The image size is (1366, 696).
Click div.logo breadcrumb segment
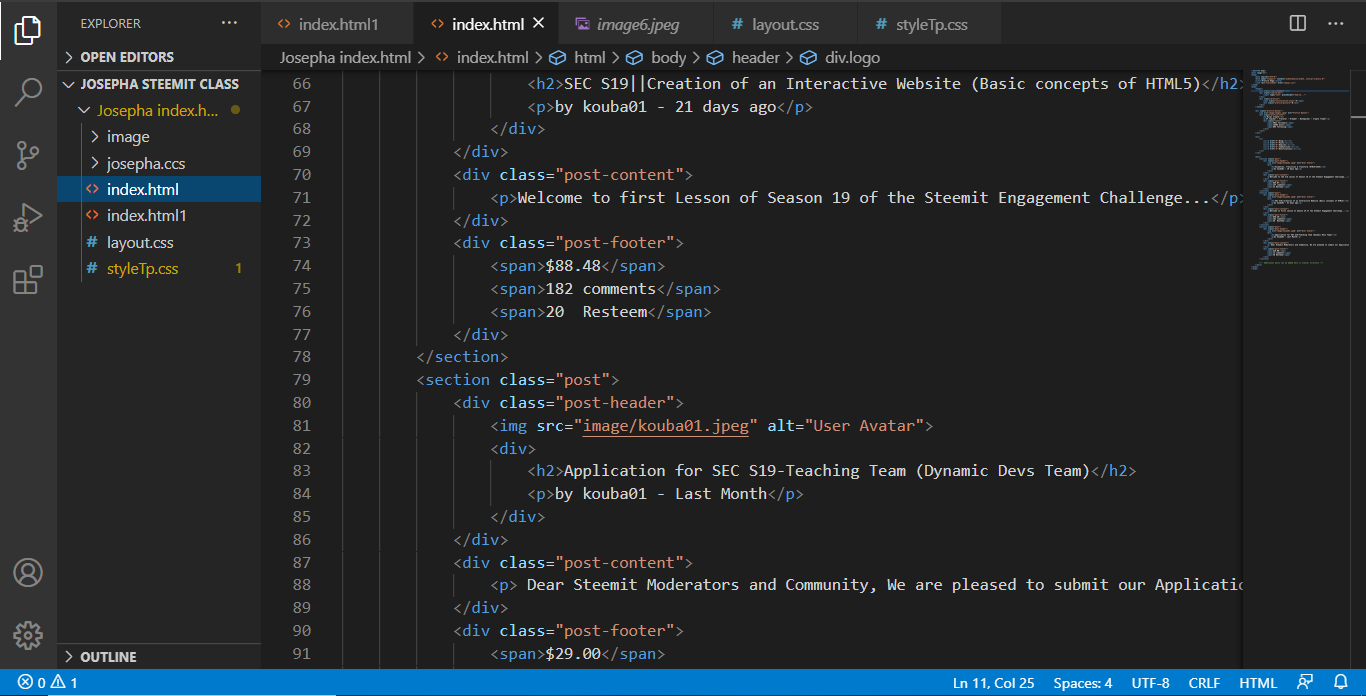point(842,58)
